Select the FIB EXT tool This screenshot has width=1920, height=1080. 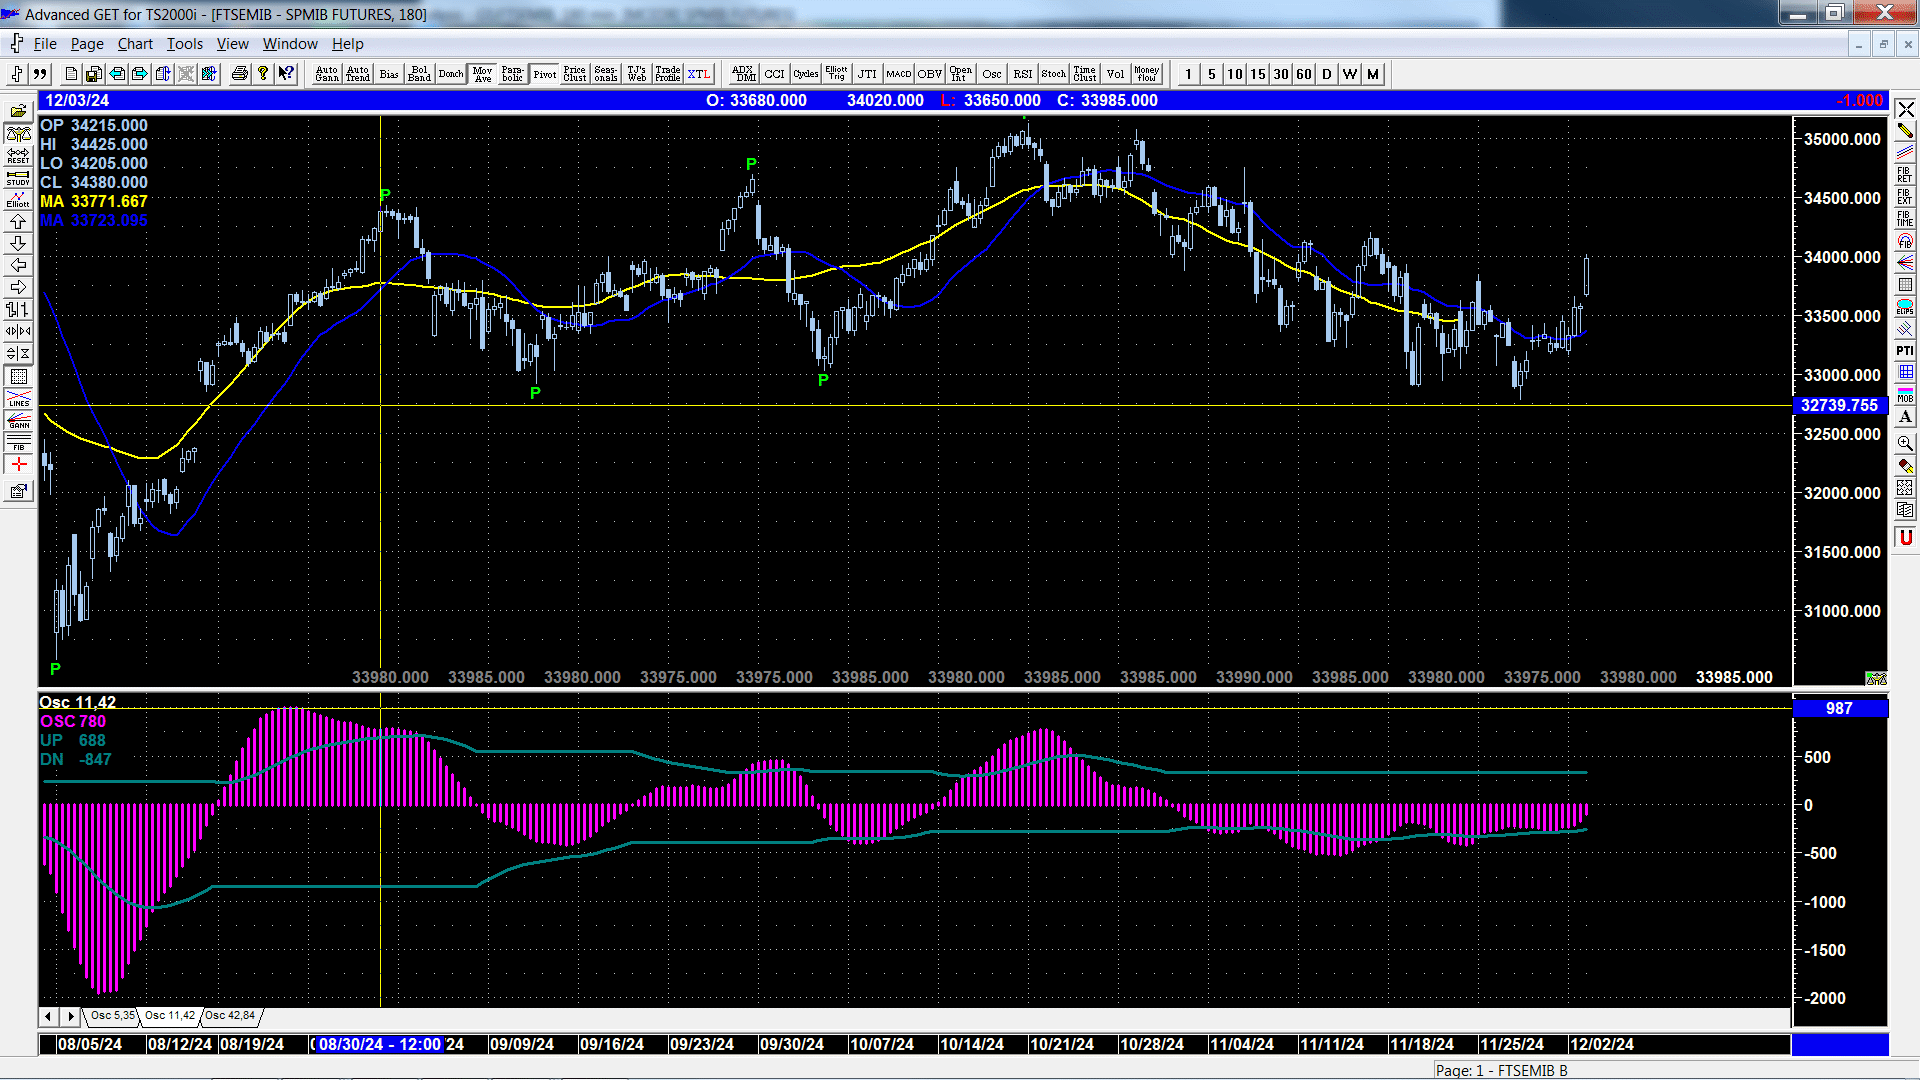click(1905, 197)
